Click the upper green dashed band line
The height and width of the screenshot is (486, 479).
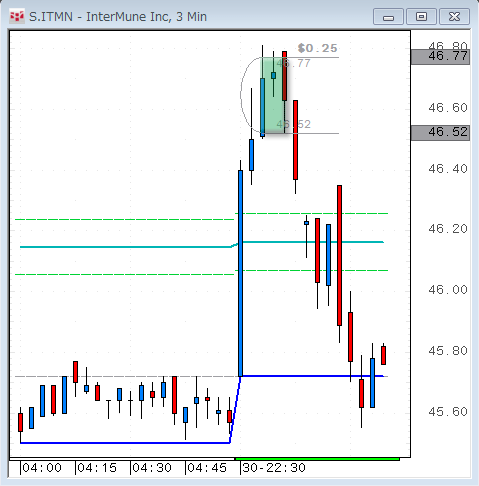click(125, 219)
